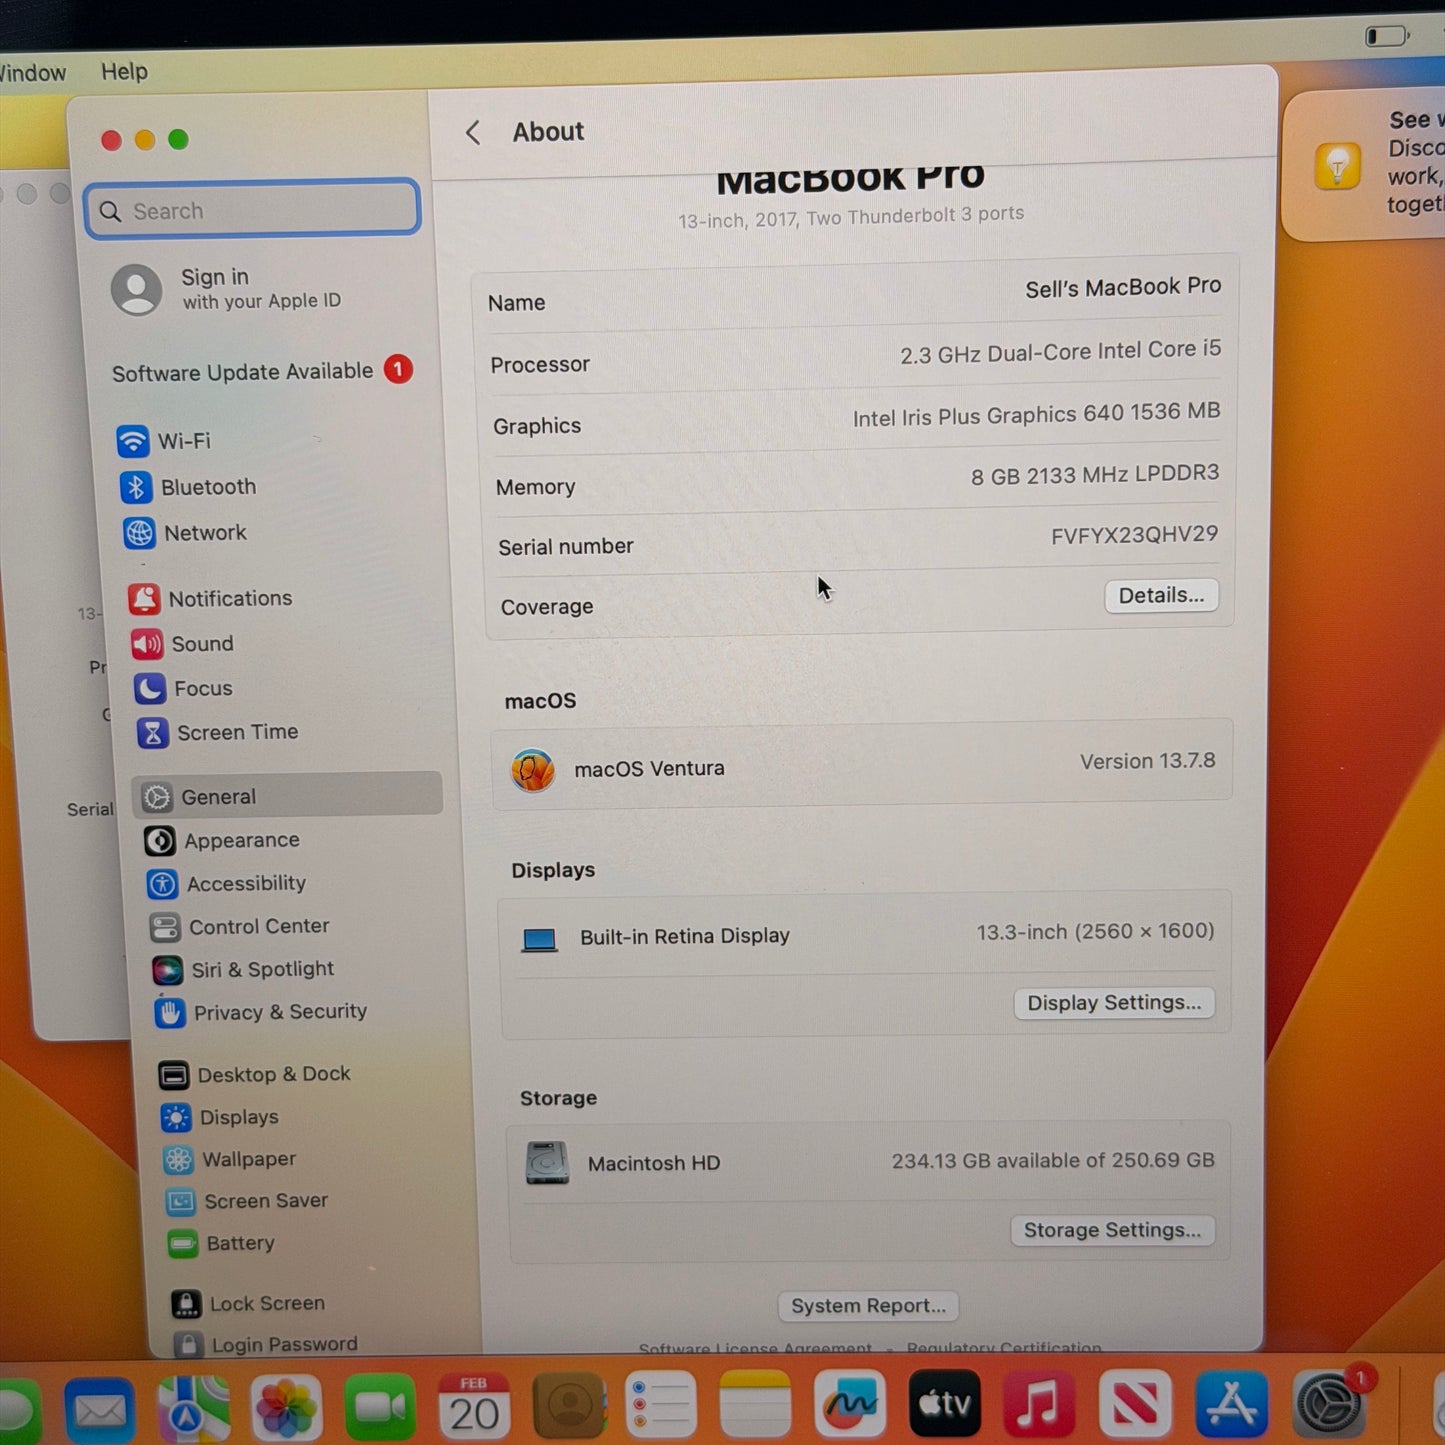
Task: Select Network in the sidebar
Action: click(x=185, y=533)
